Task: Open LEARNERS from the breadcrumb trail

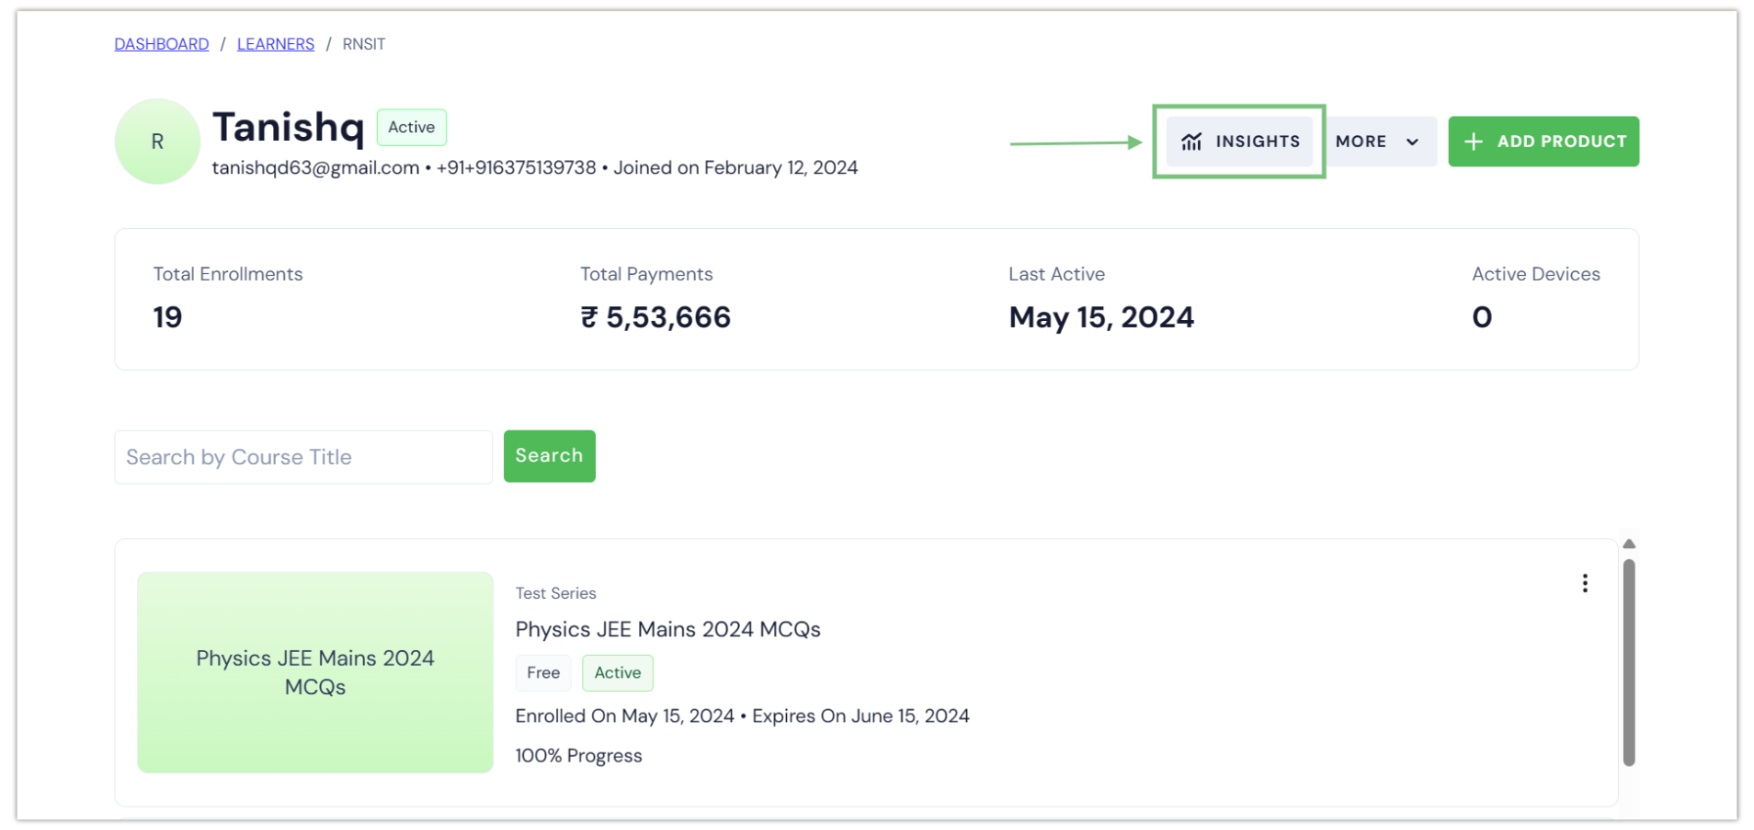Action: point(275,43)
